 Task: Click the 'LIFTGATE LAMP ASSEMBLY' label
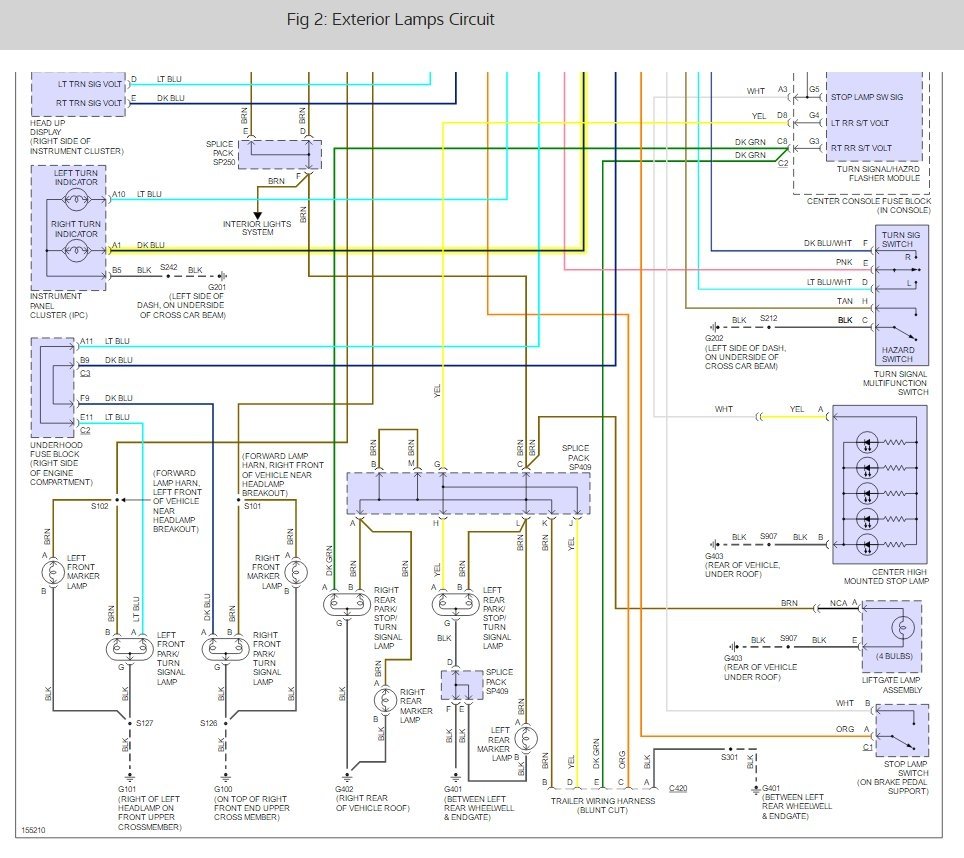(x=891, y=685)
